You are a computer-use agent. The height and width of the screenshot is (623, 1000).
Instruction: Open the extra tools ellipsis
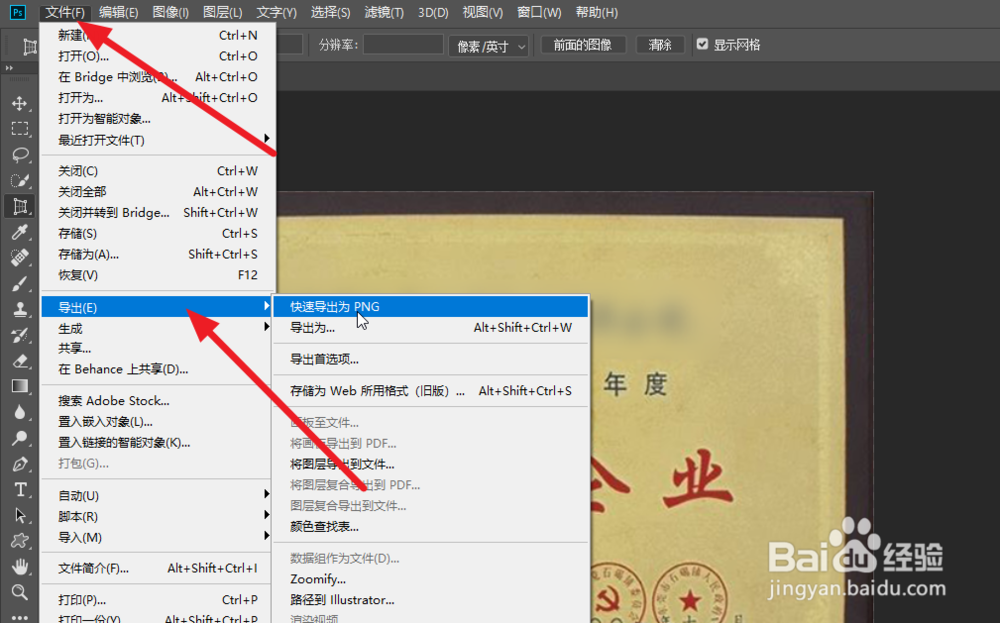click(x=20, y=617)
